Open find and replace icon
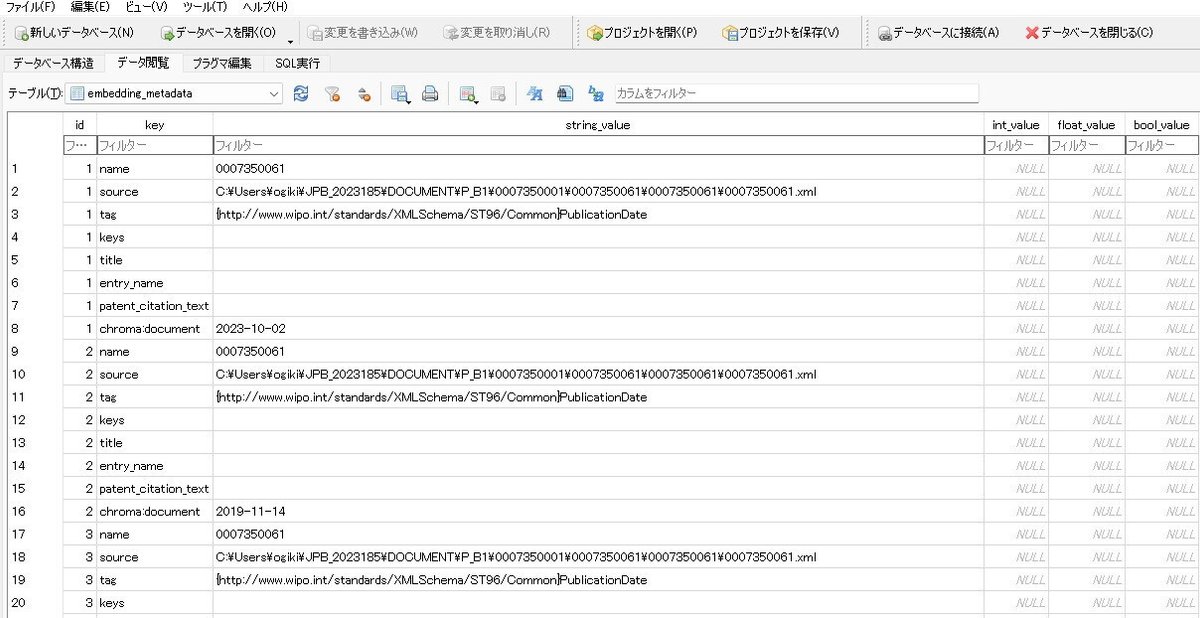The image size is (1200, 618). click(x=596, y=93)
